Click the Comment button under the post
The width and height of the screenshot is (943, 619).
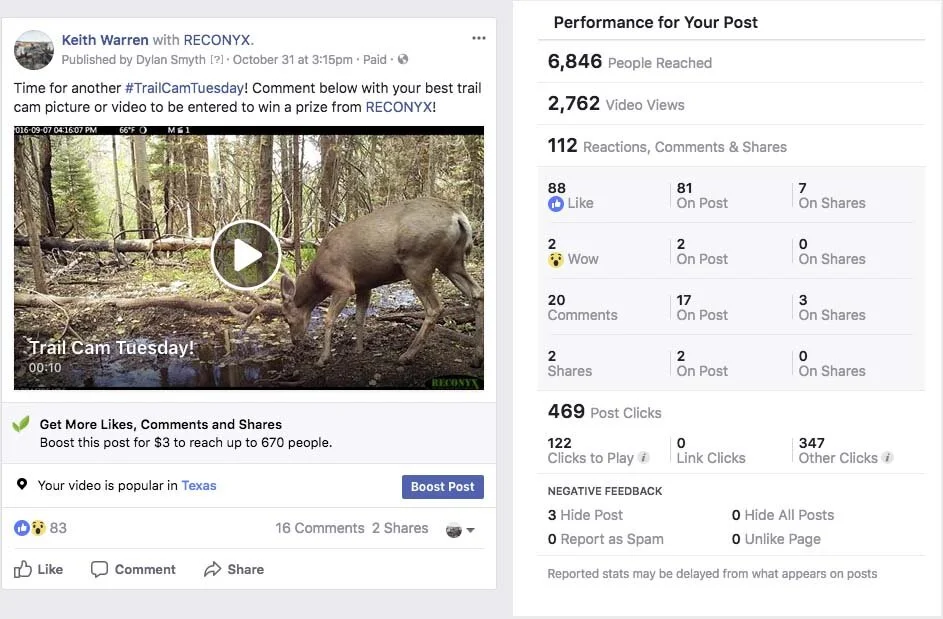133,569
